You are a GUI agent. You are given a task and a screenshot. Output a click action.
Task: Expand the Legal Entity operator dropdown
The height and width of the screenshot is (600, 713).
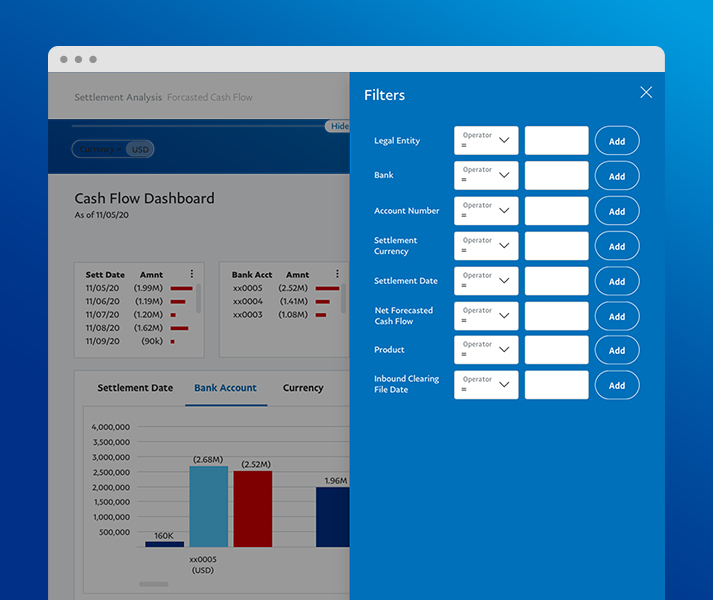(x=486, y=141)
